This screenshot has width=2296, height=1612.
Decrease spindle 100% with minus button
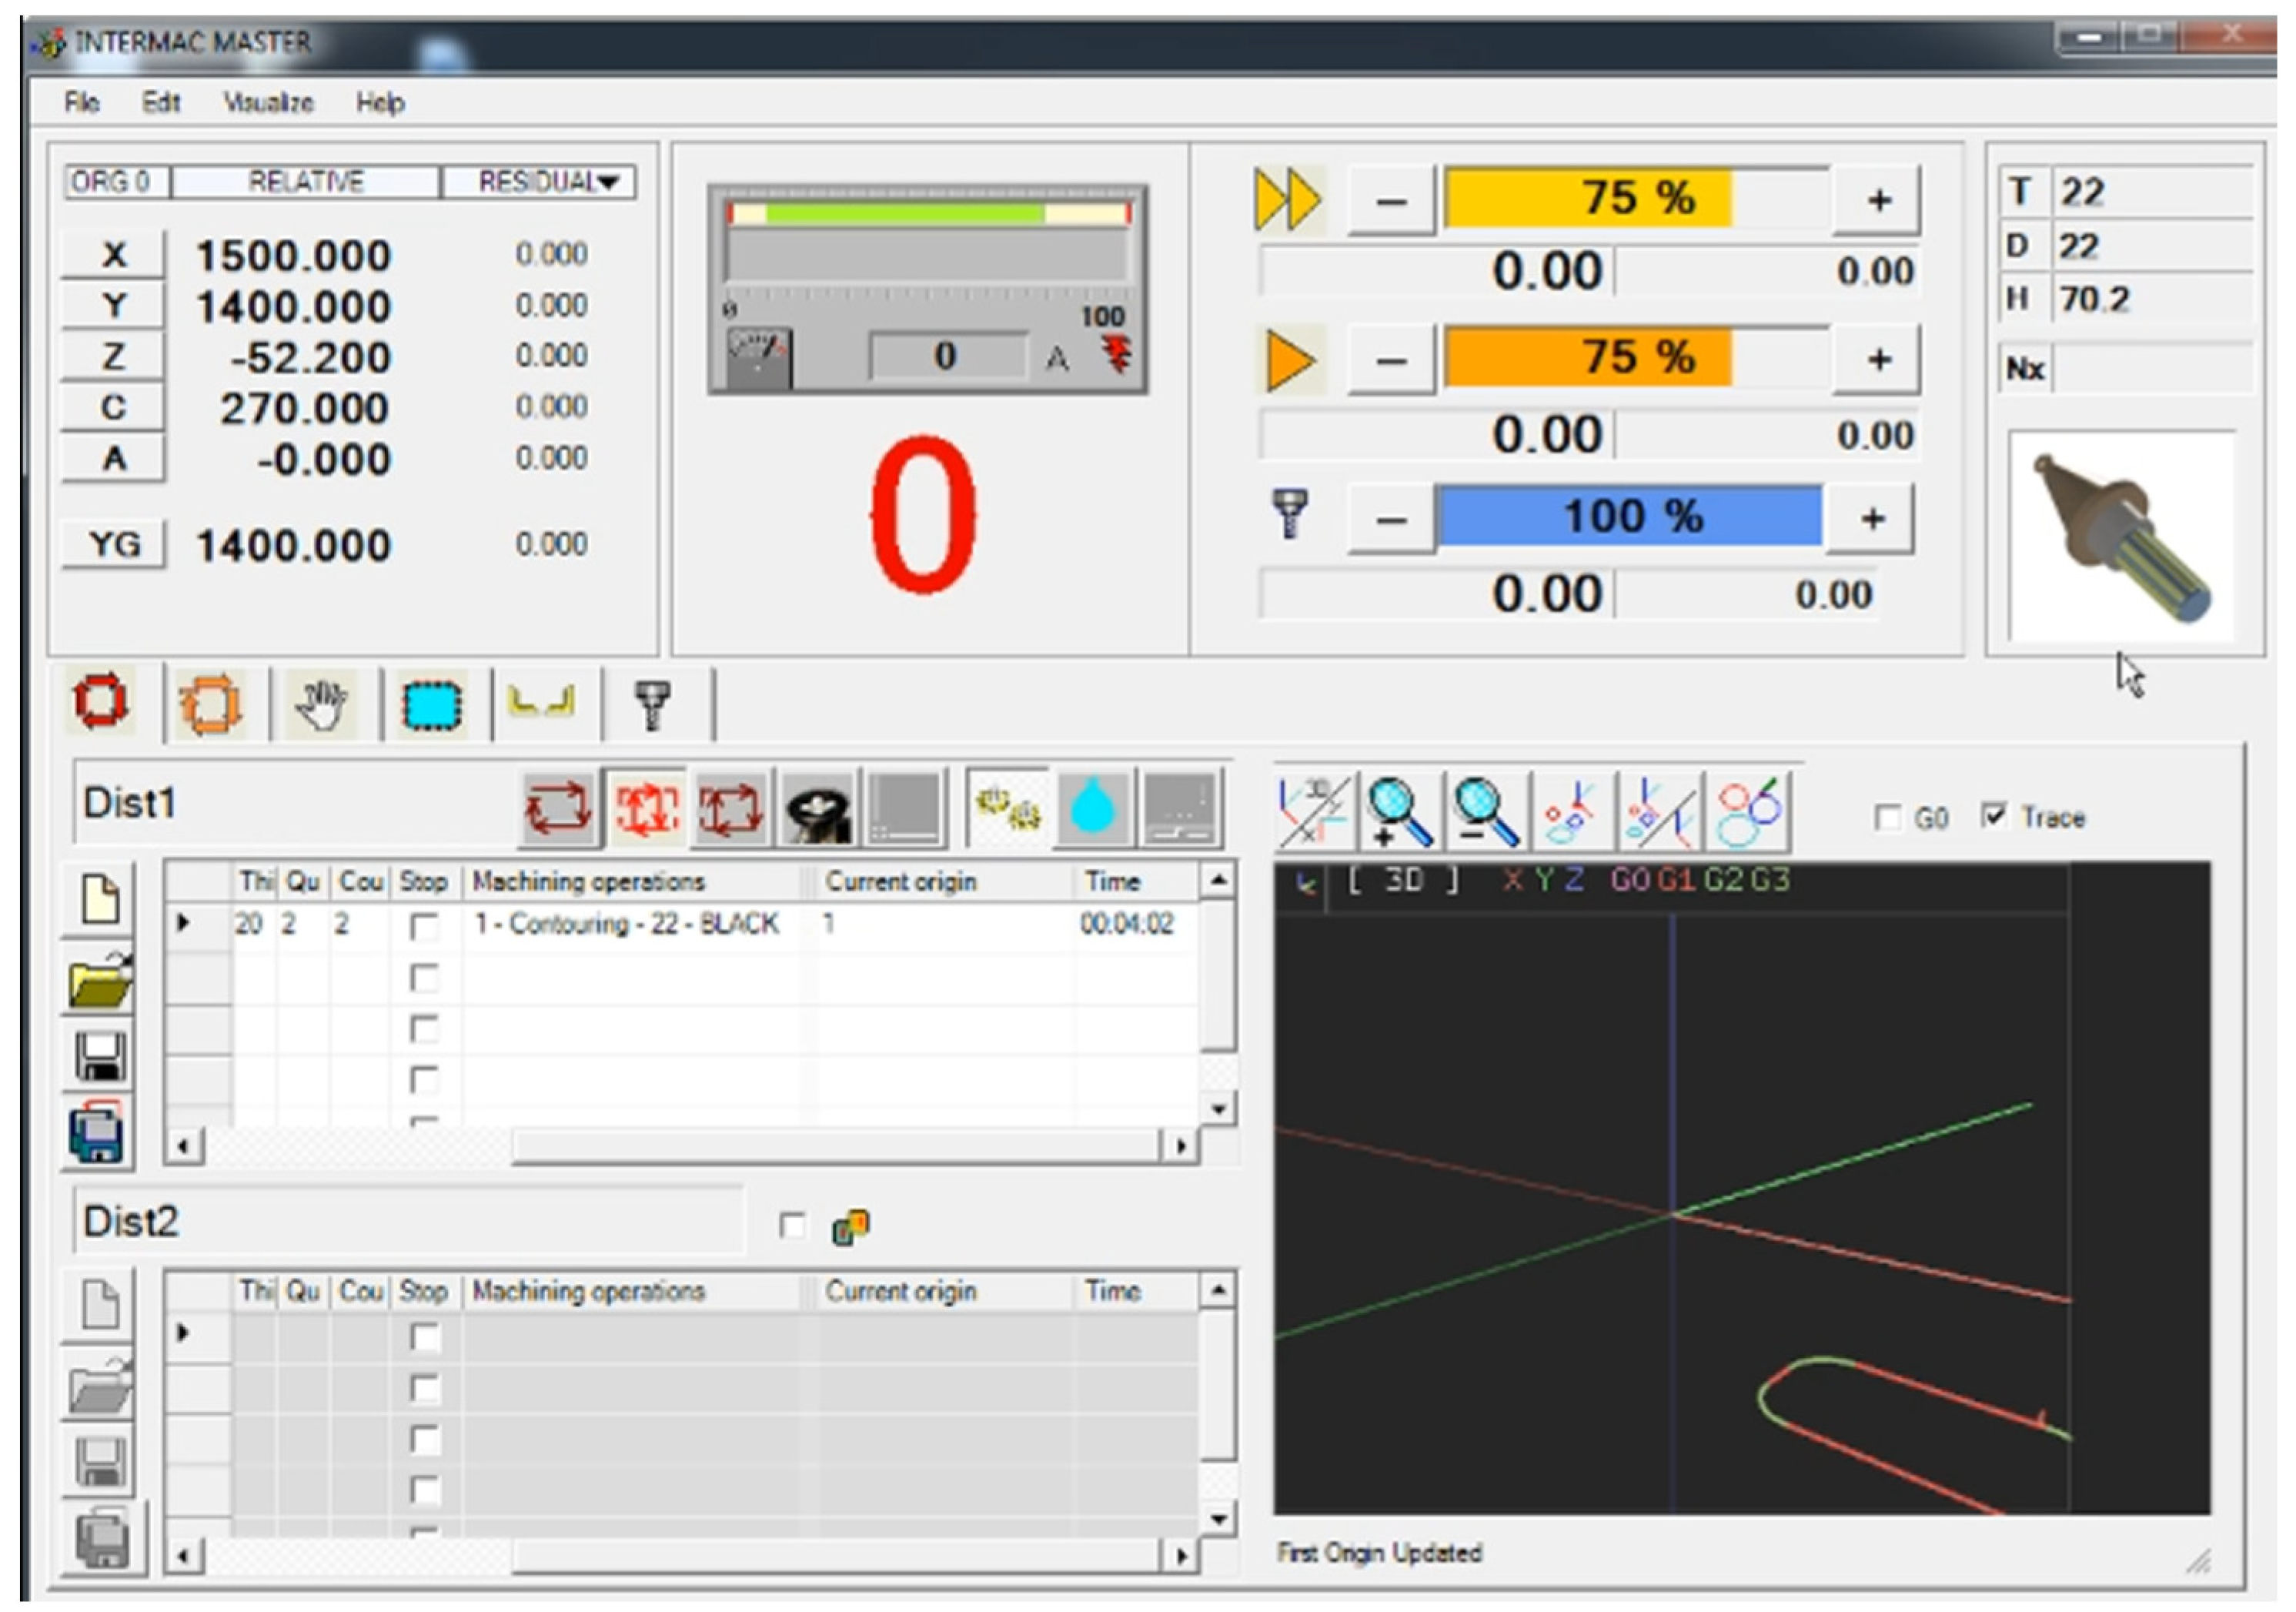(x=1390, y=519)
